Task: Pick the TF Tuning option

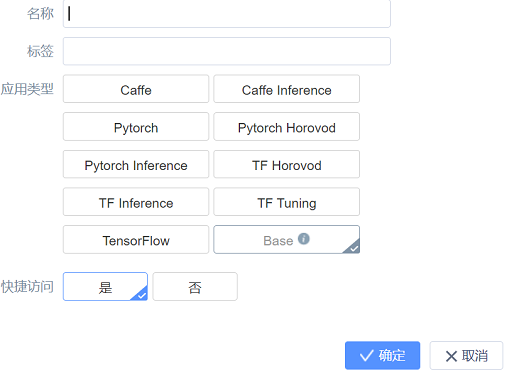Action: (287, 202)
